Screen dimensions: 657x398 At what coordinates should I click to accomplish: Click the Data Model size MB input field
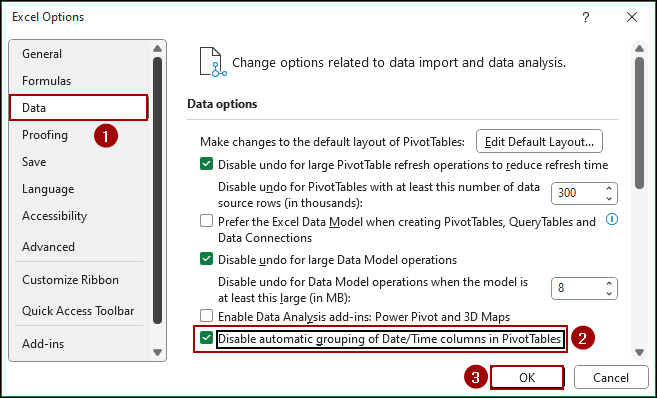pyautogui.click(x=577, y=288)
